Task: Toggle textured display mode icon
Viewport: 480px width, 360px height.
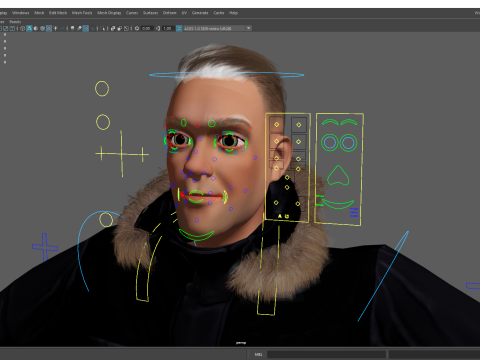Action: [x=49, y=28]
